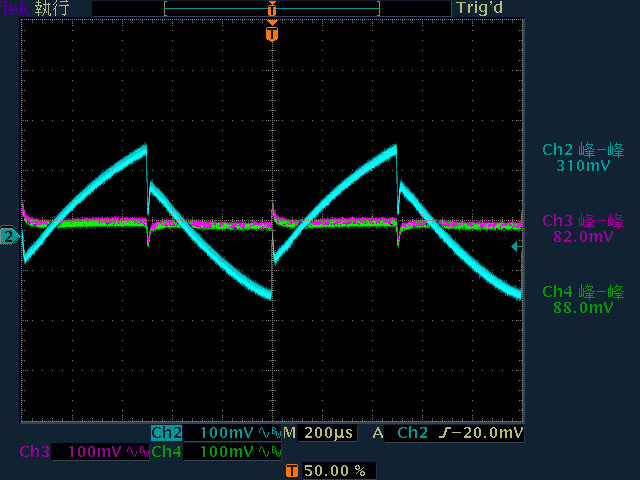Click the Ch3 峰-峰 measurement label
The image size is (640, 480).
click(x=583, y=221)
